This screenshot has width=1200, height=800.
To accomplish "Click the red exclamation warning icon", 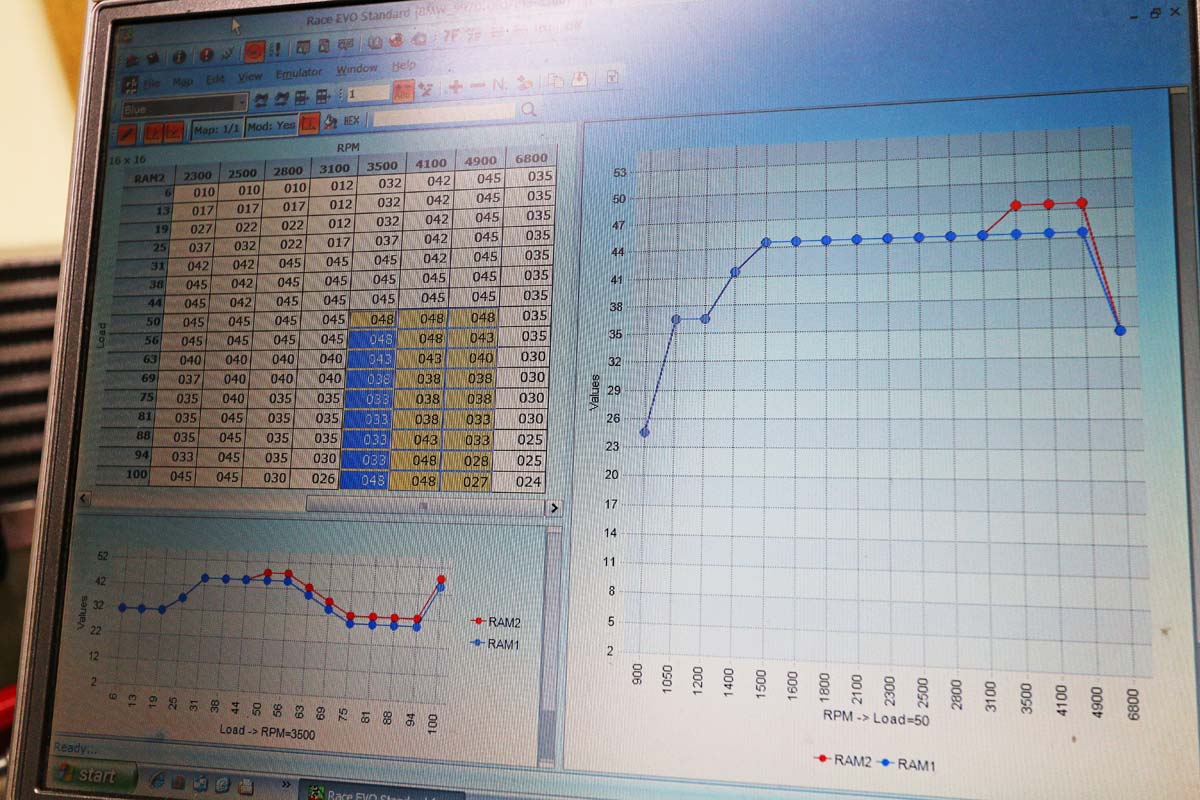I will coord(206,55).
